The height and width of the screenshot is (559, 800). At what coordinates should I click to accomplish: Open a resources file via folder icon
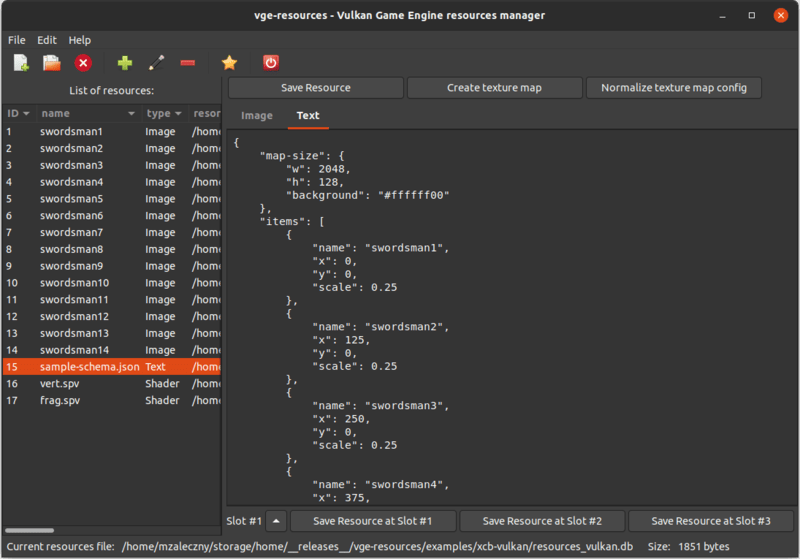pos(52,63)
